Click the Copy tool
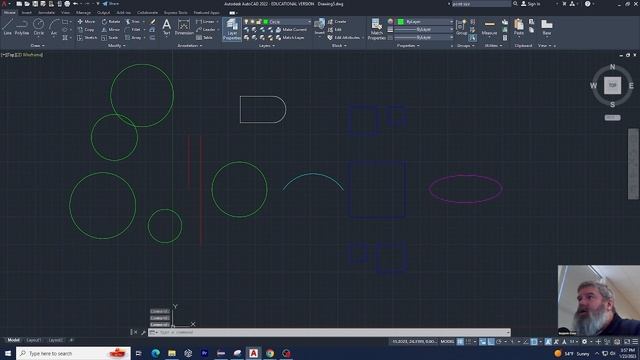The width and height of the screenshot is (640, 360). pyautogui.click(x=86, y=30)
